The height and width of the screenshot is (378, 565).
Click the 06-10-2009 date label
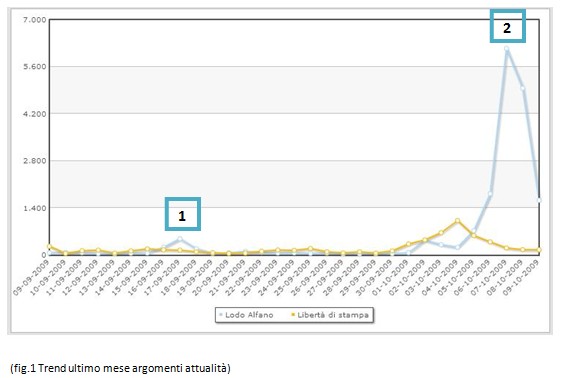472,278
